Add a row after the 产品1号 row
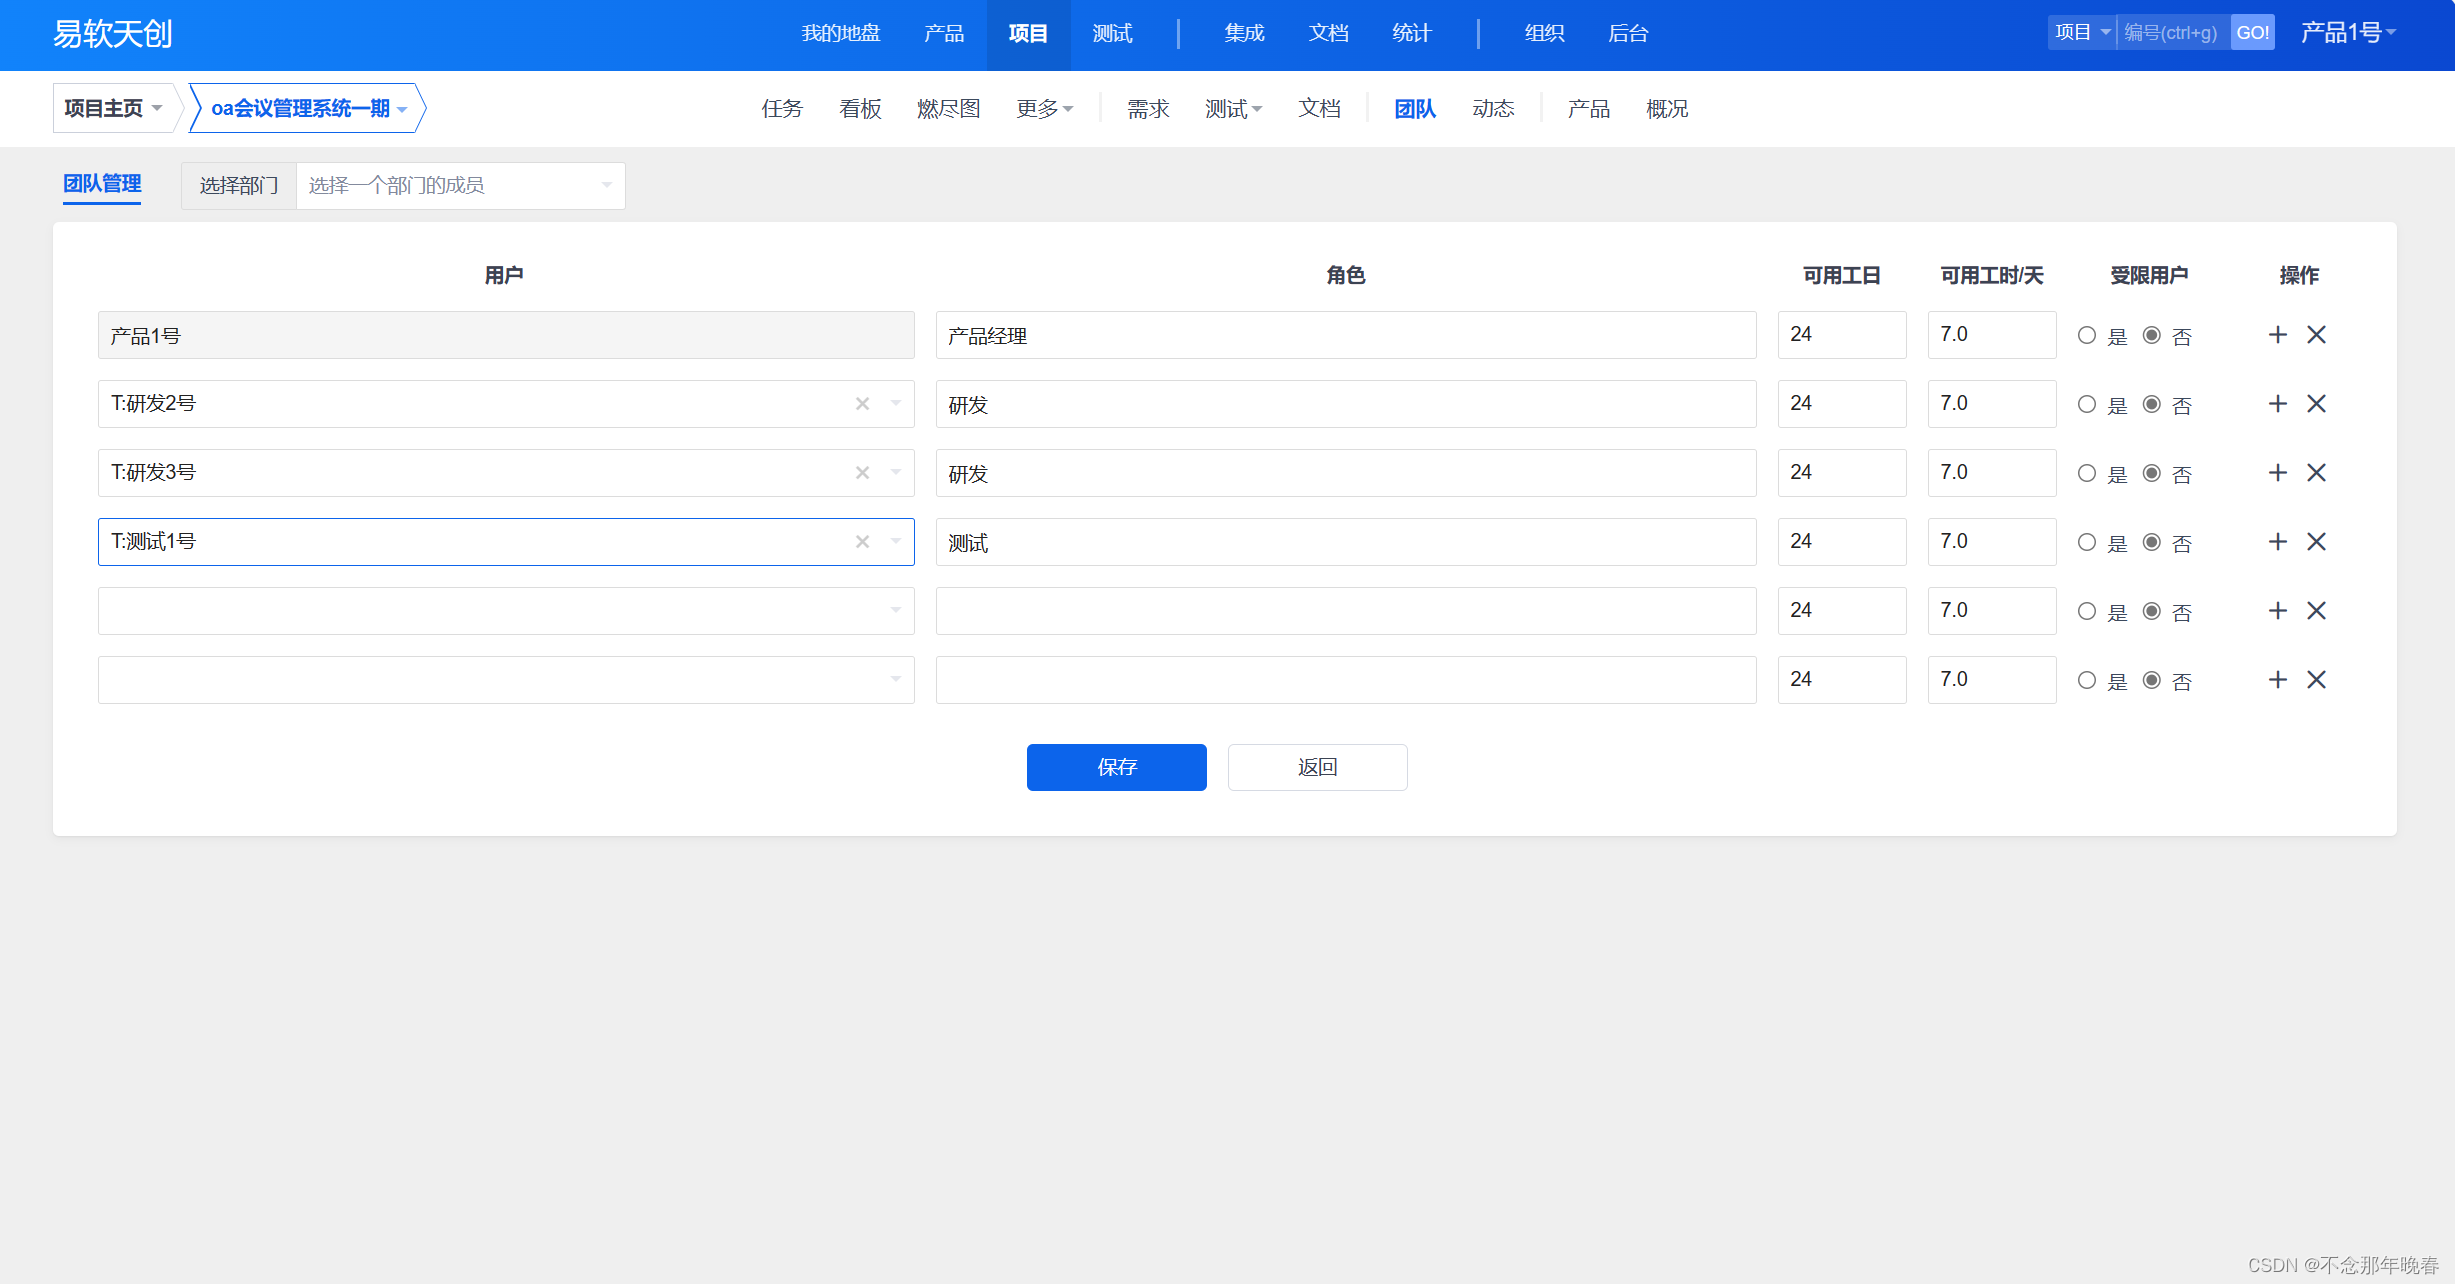This screenshot has width=2455, height=1284. (2277, 335)
